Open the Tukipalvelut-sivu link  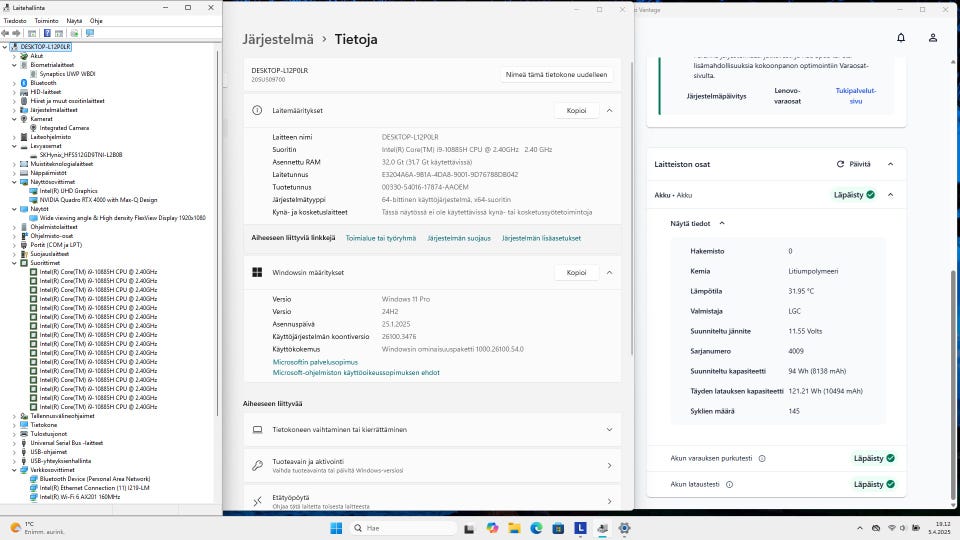coord(855,95)
